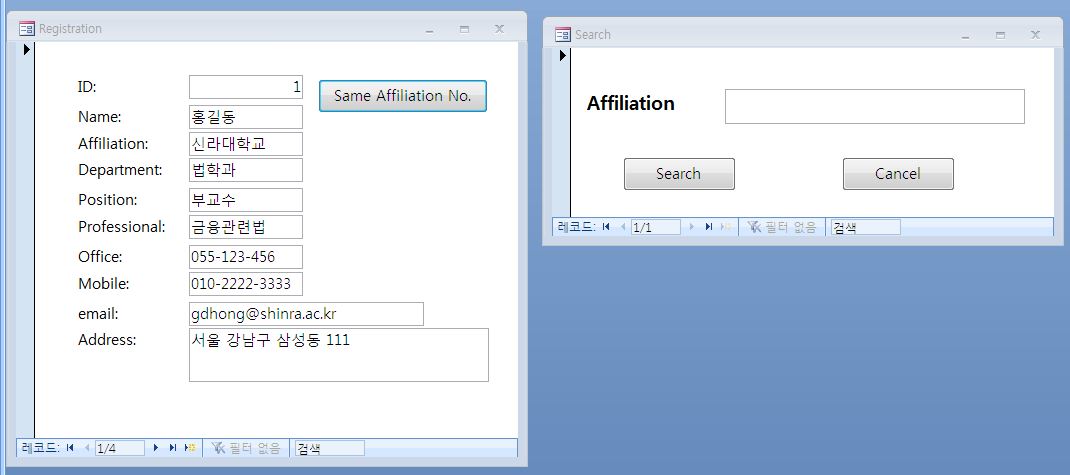Click the Name field 홍길동
The image size is (1070, 475).
pos(246,117)
